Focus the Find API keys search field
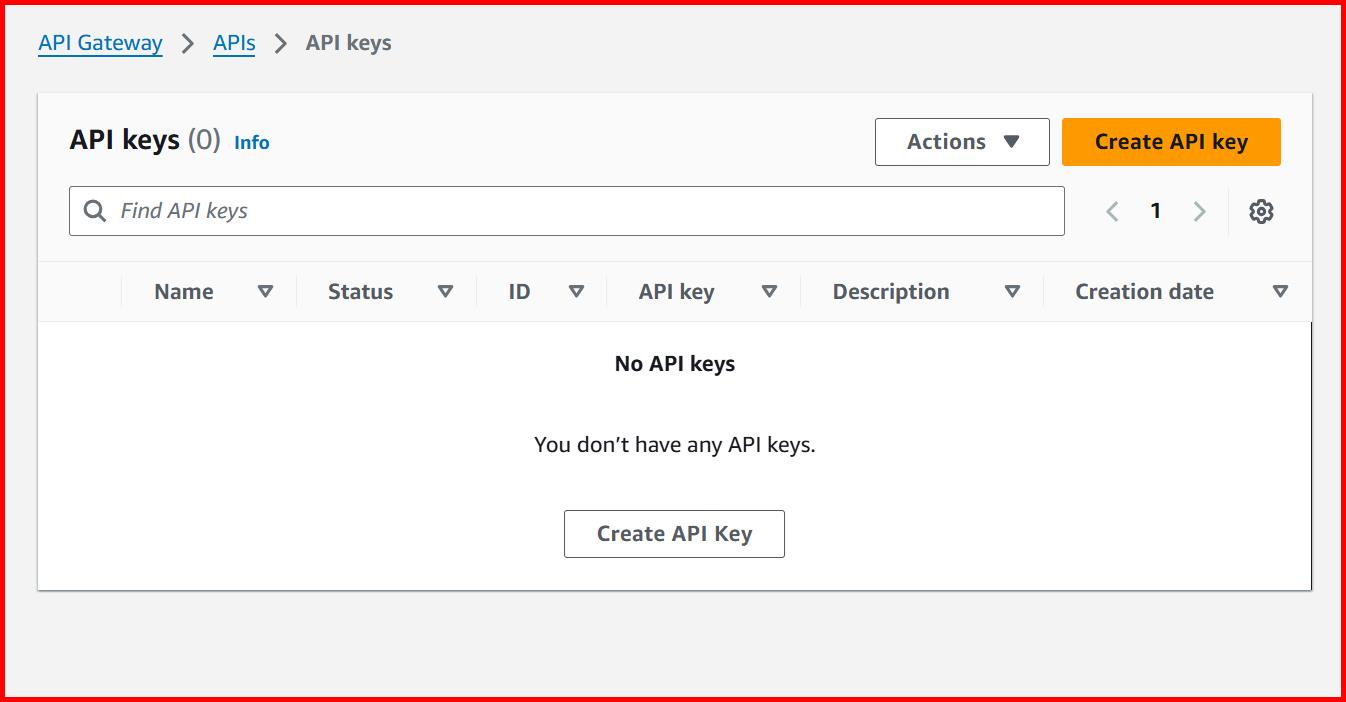The width and height of the screenshot is (1346, 702). tap(567, 211)
